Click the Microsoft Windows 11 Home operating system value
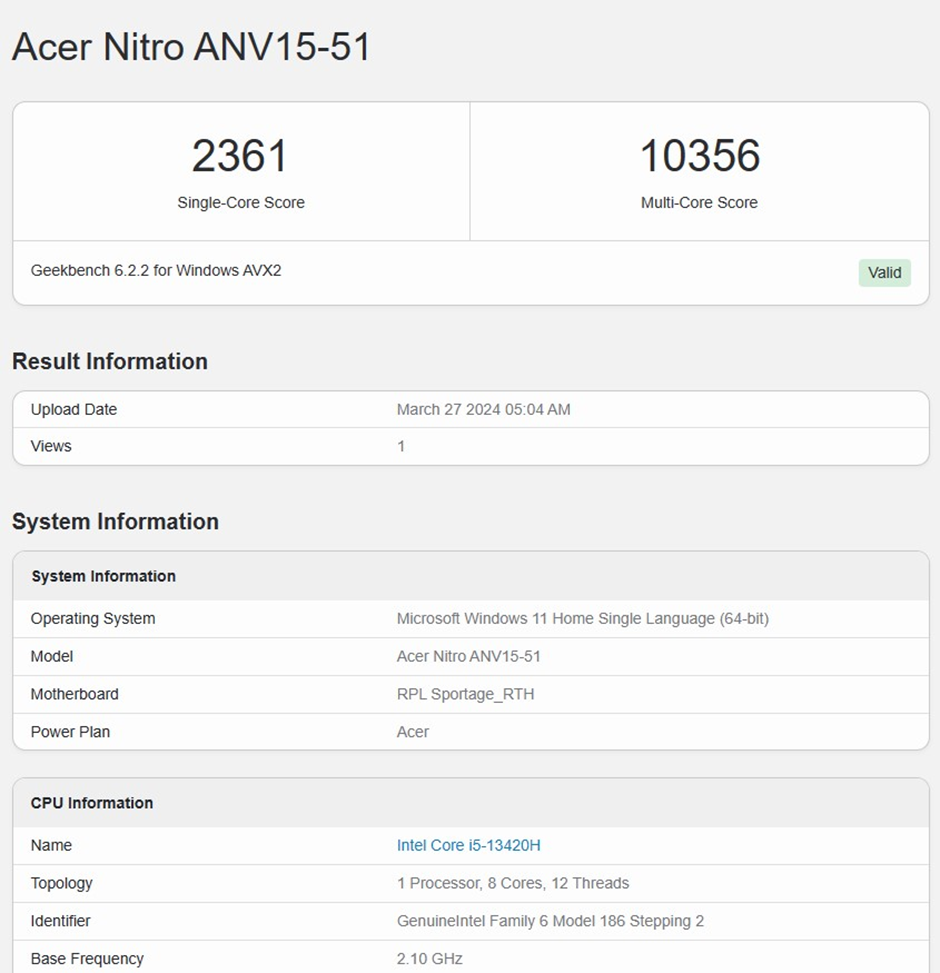This screenshot has width=940, height=973. tap(582, 618)
